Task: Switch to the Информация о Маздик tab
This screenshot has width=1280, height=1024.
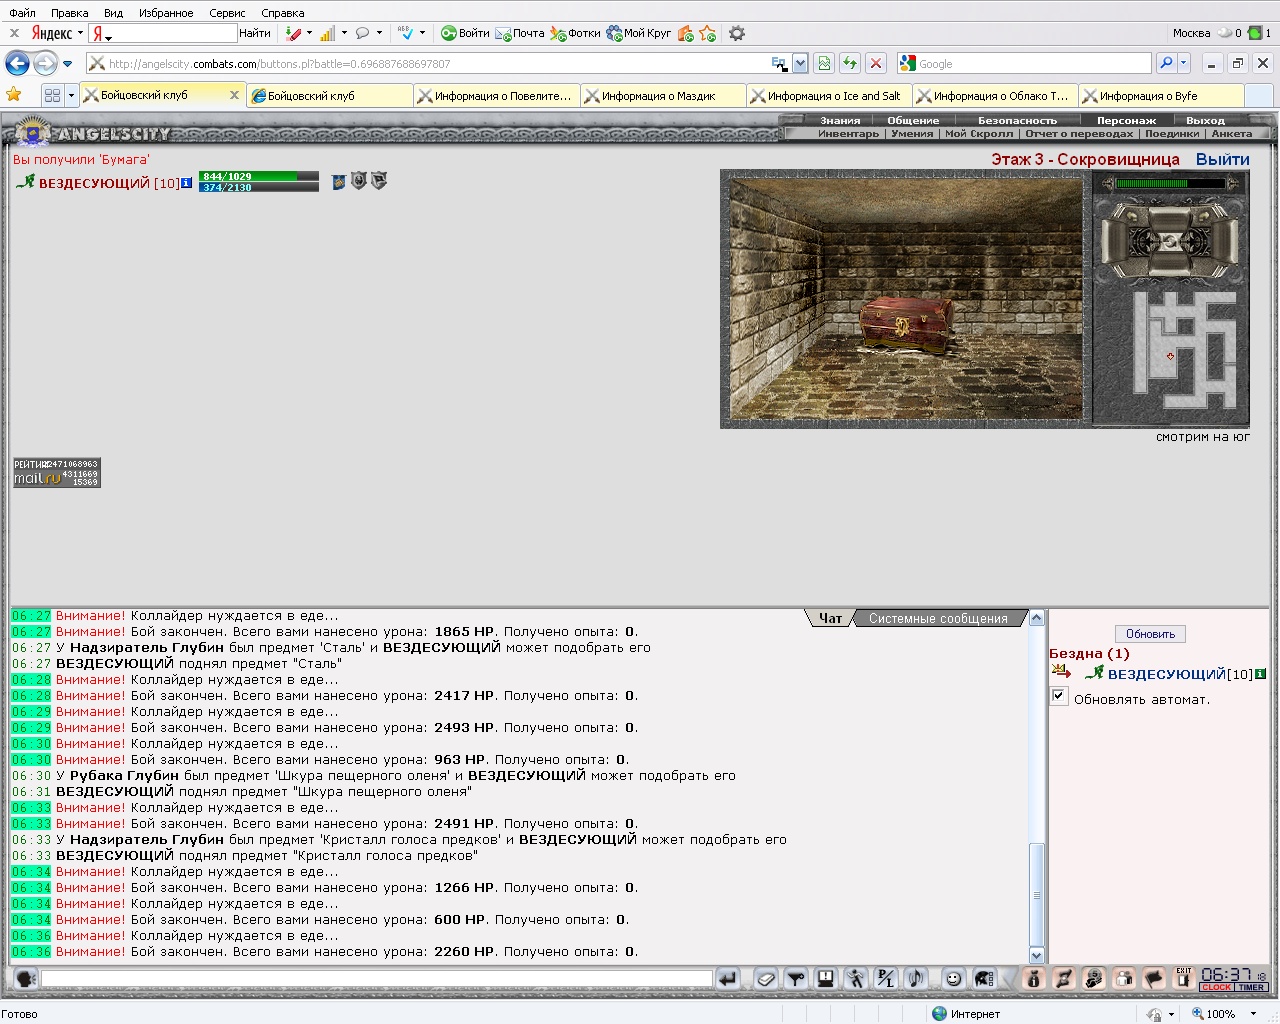Action: (x=662, y=96)
